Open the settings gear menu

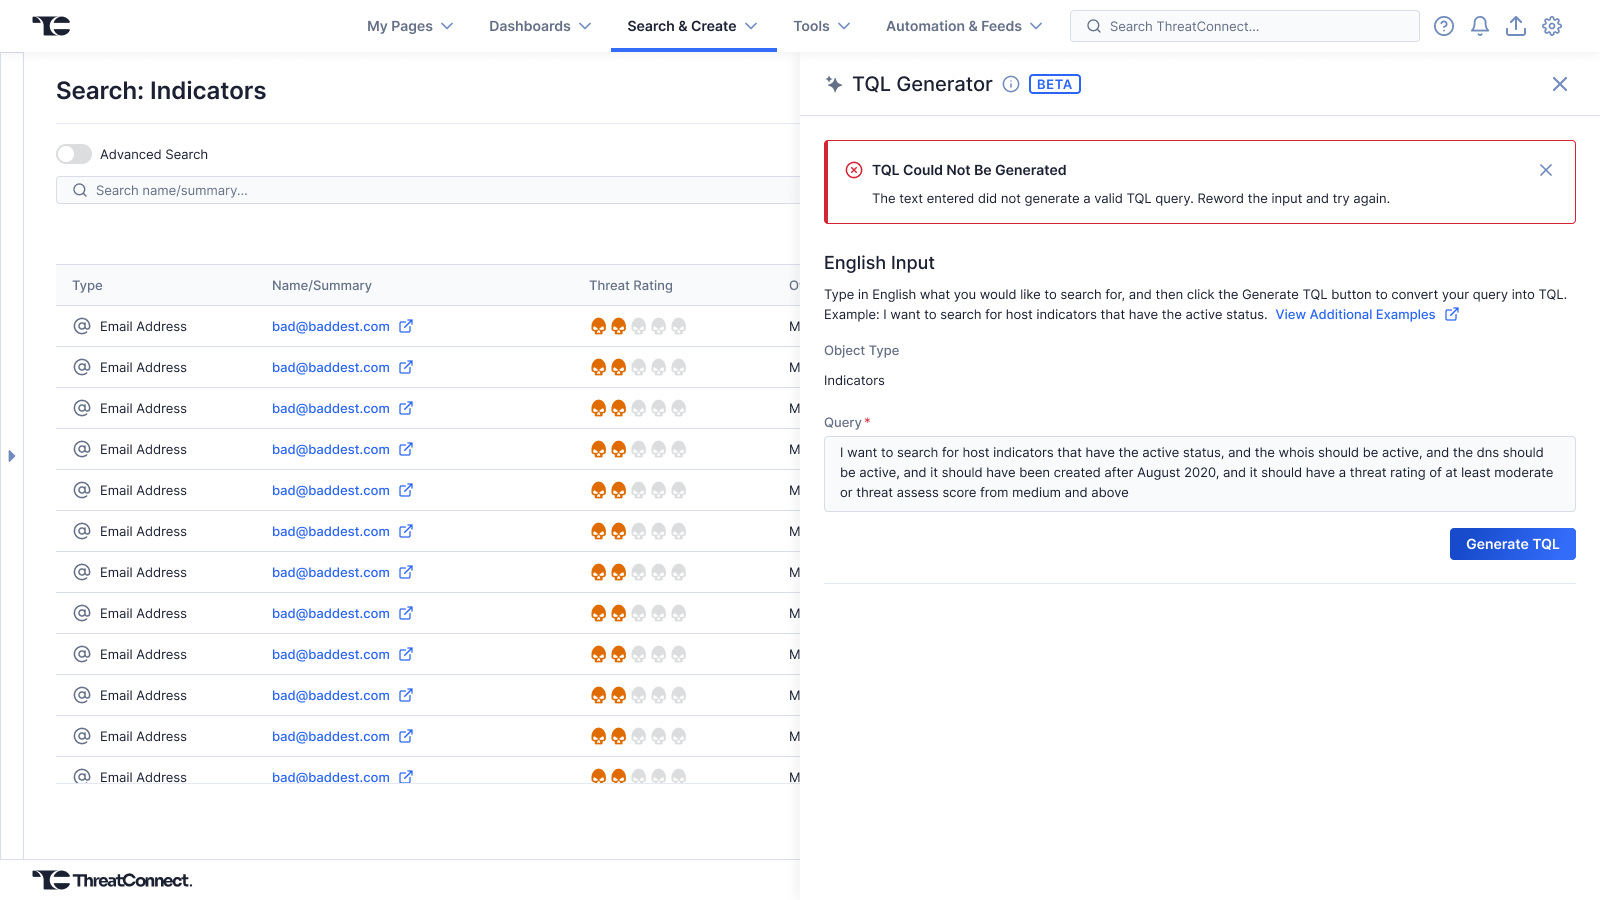[1551, 26]
